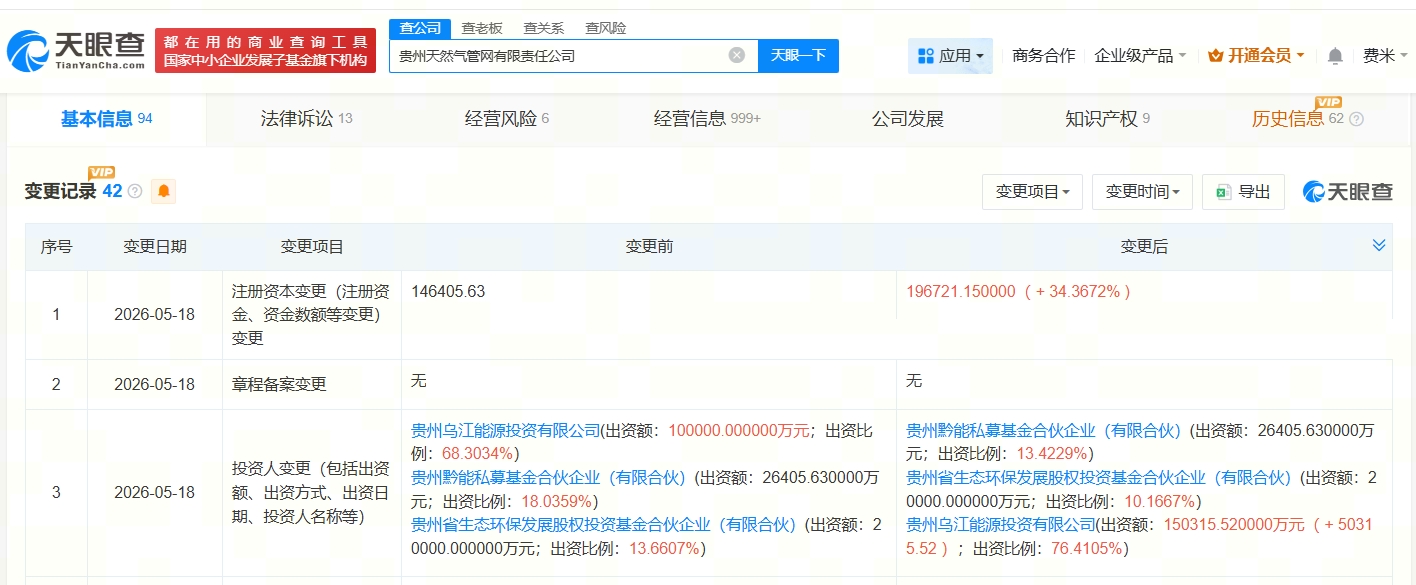Click the 导出 export button

tap(1243, 191)
